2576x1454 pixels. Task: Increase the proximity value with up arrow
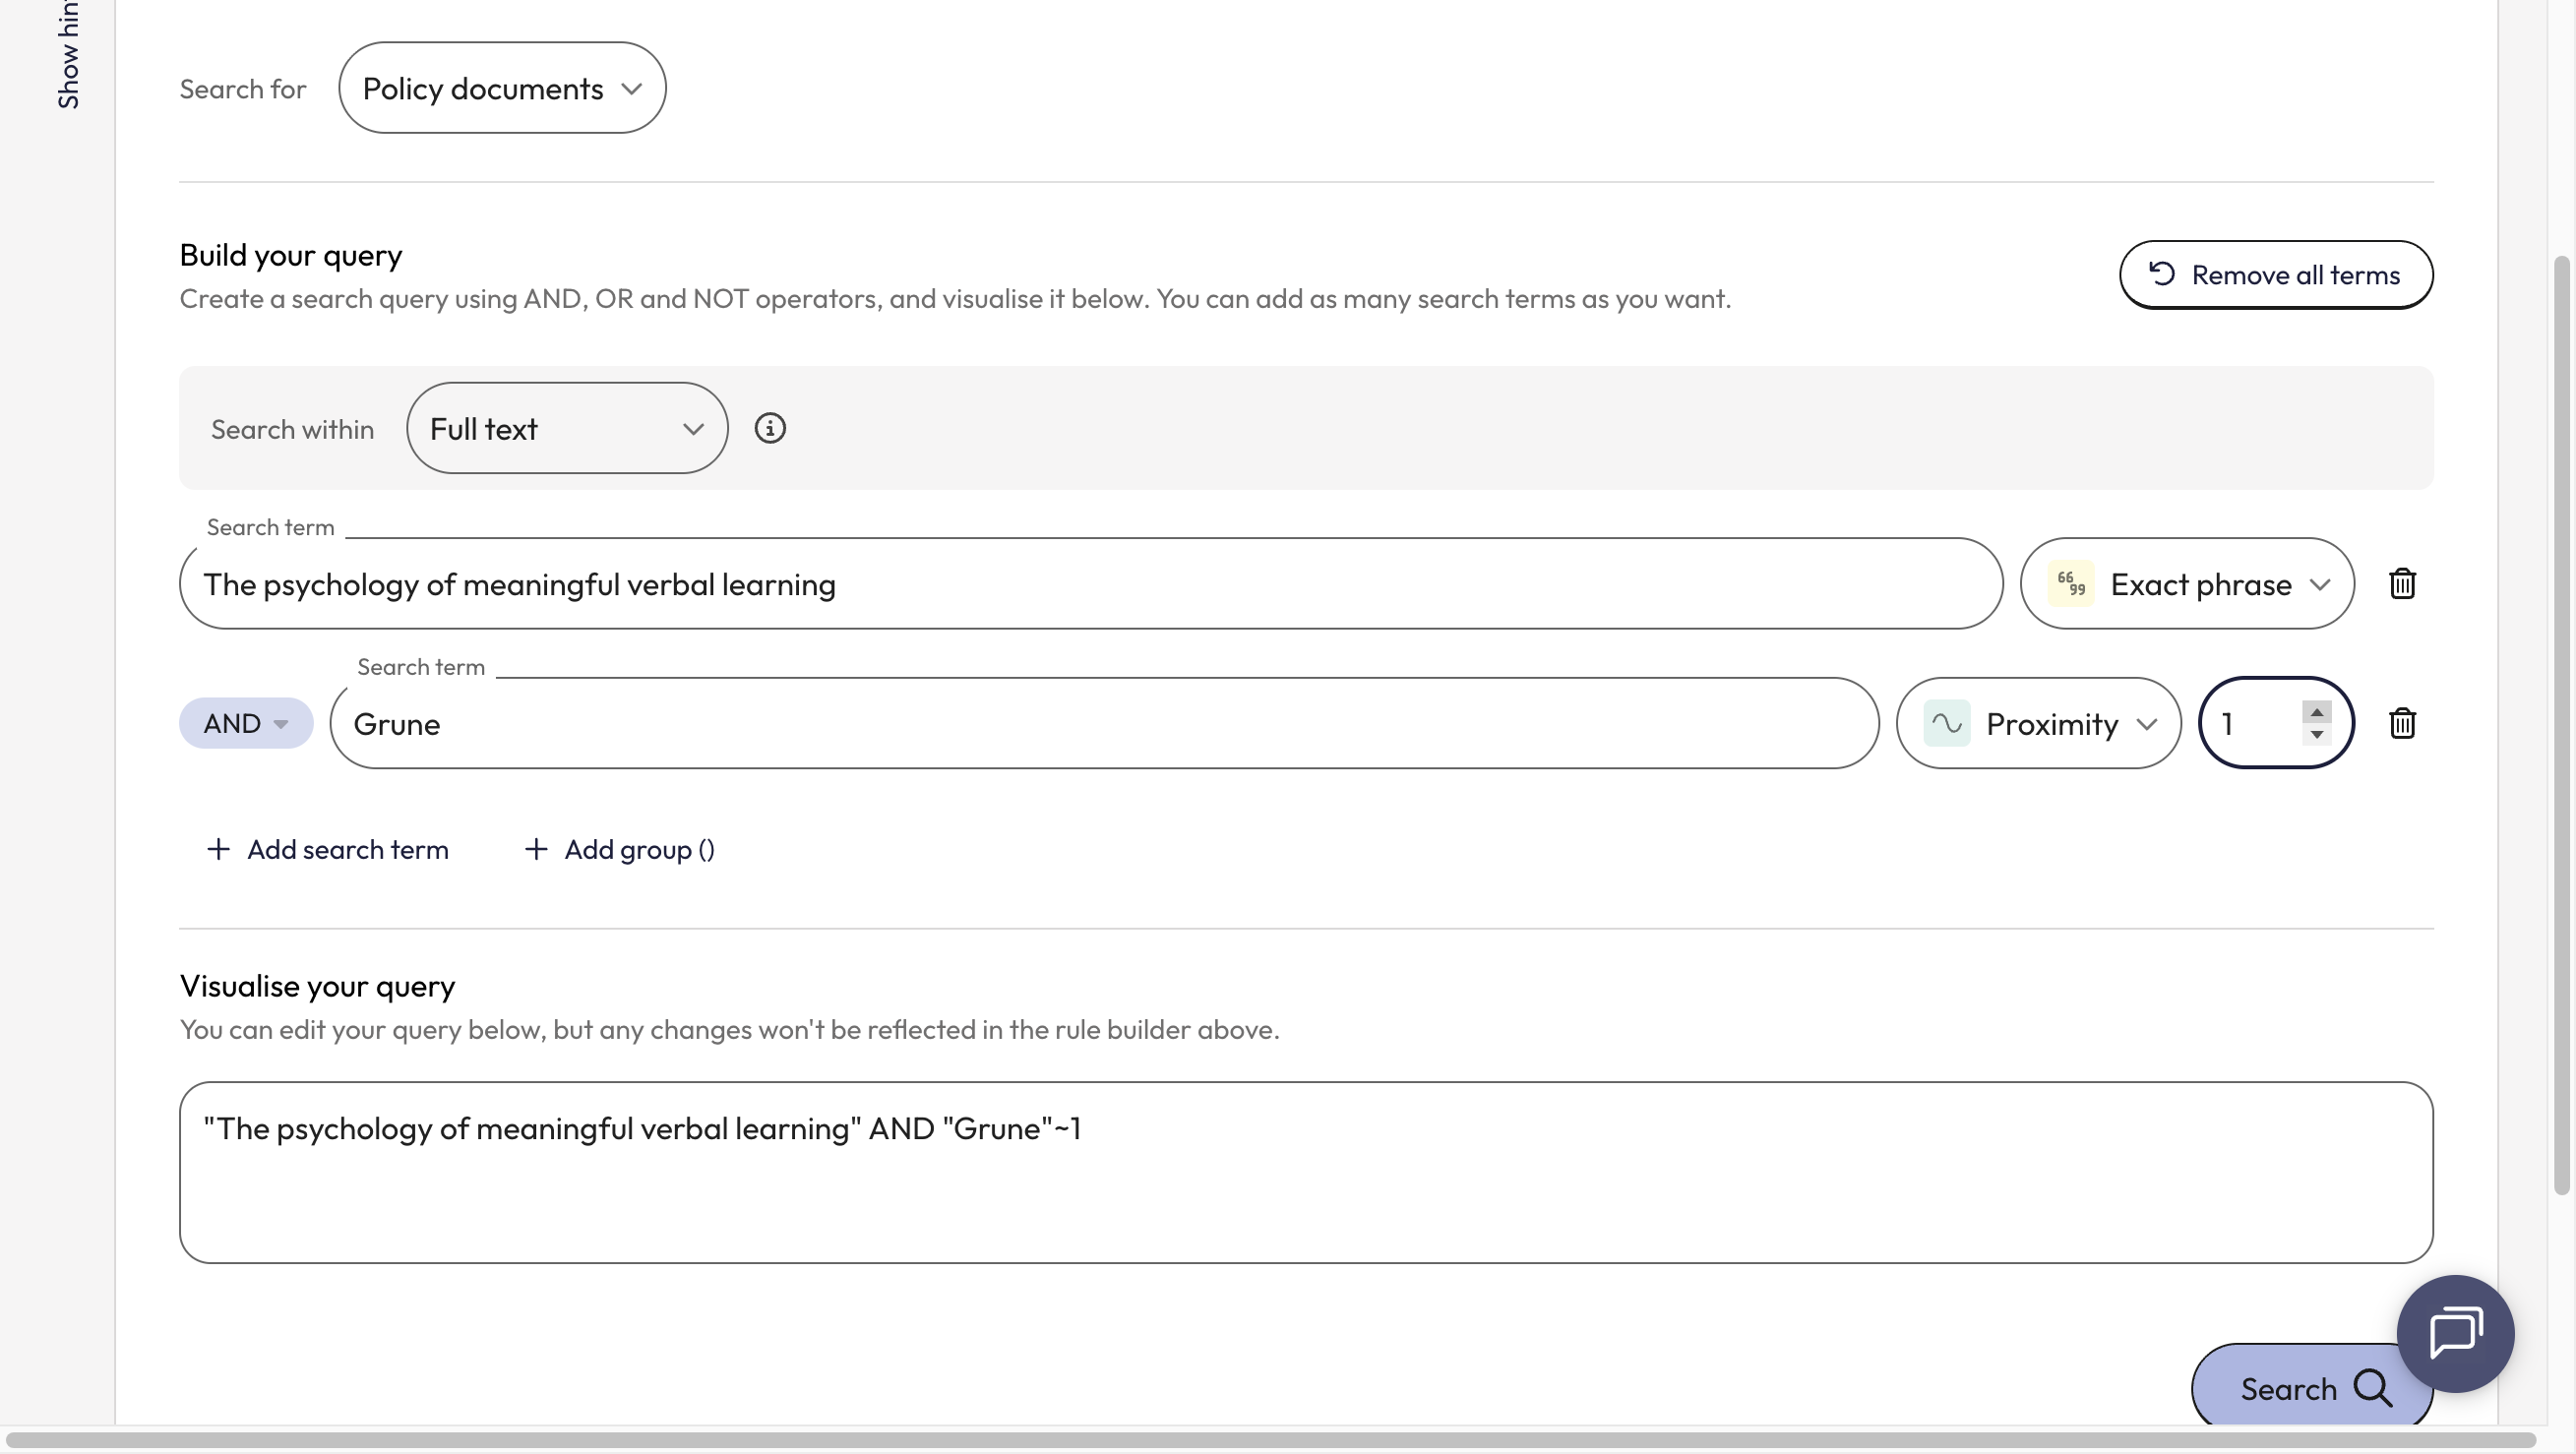[2316, 712]
